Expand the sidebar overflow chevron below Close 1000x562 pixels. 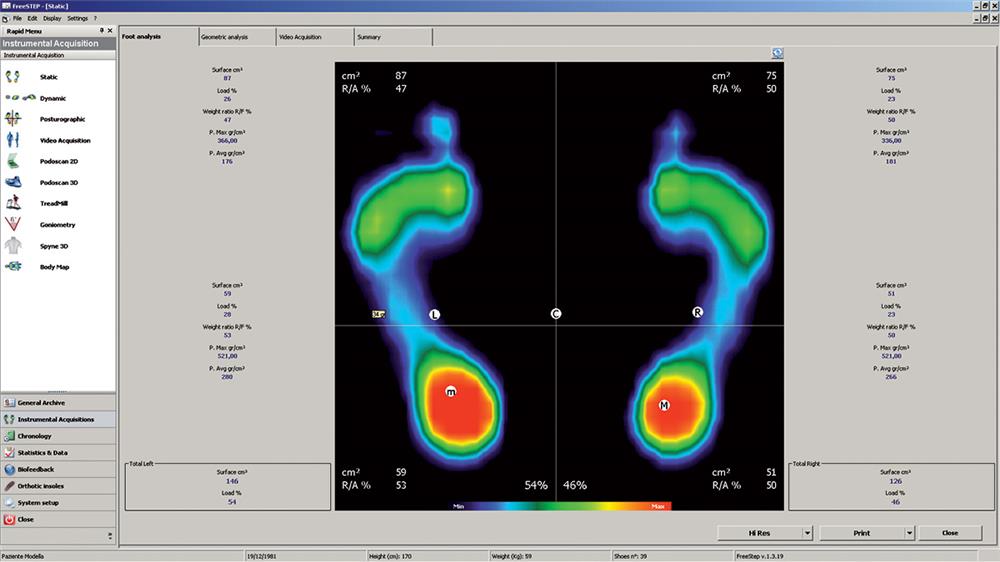click(110, 537)
